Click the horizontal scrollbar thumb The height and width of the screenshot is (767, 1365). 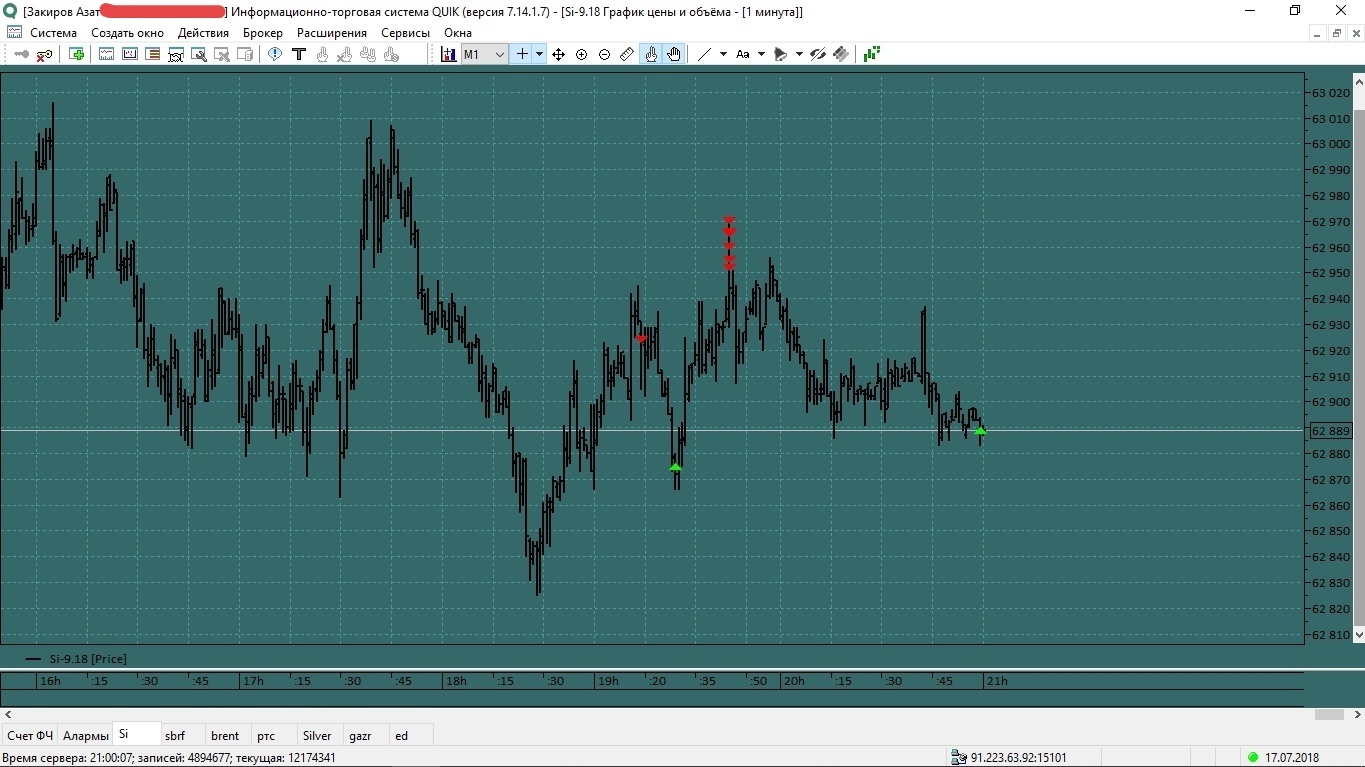1329,714
